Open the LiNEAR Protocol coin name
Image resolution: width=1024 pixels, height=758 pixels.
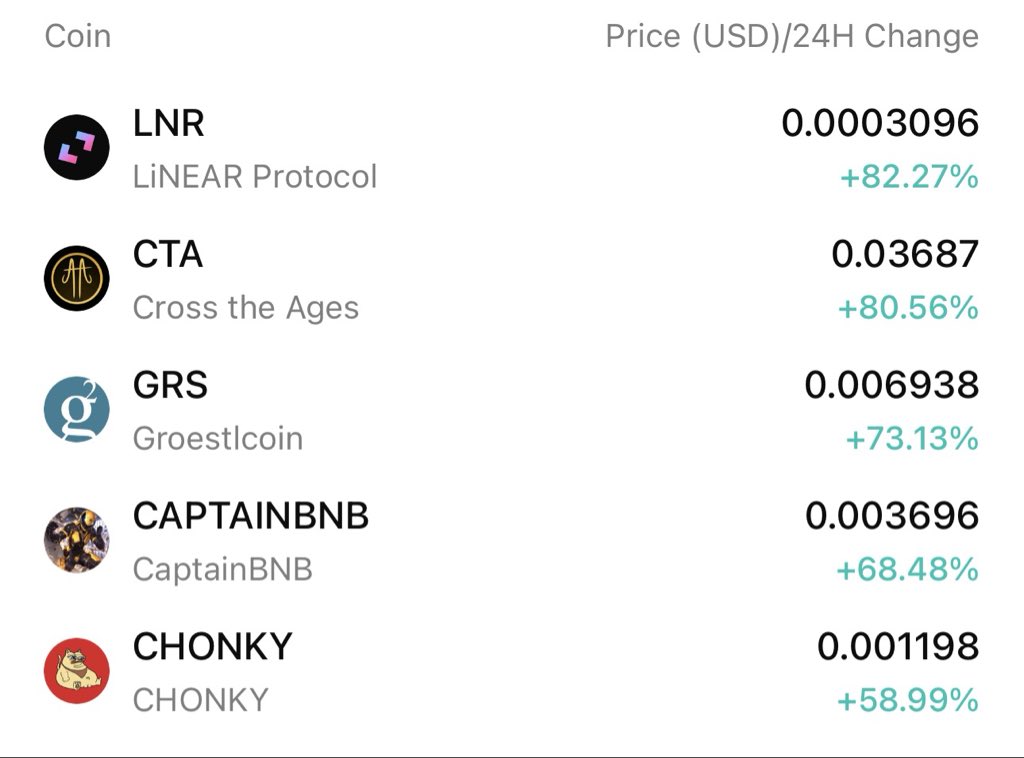(x=255, y=177)
